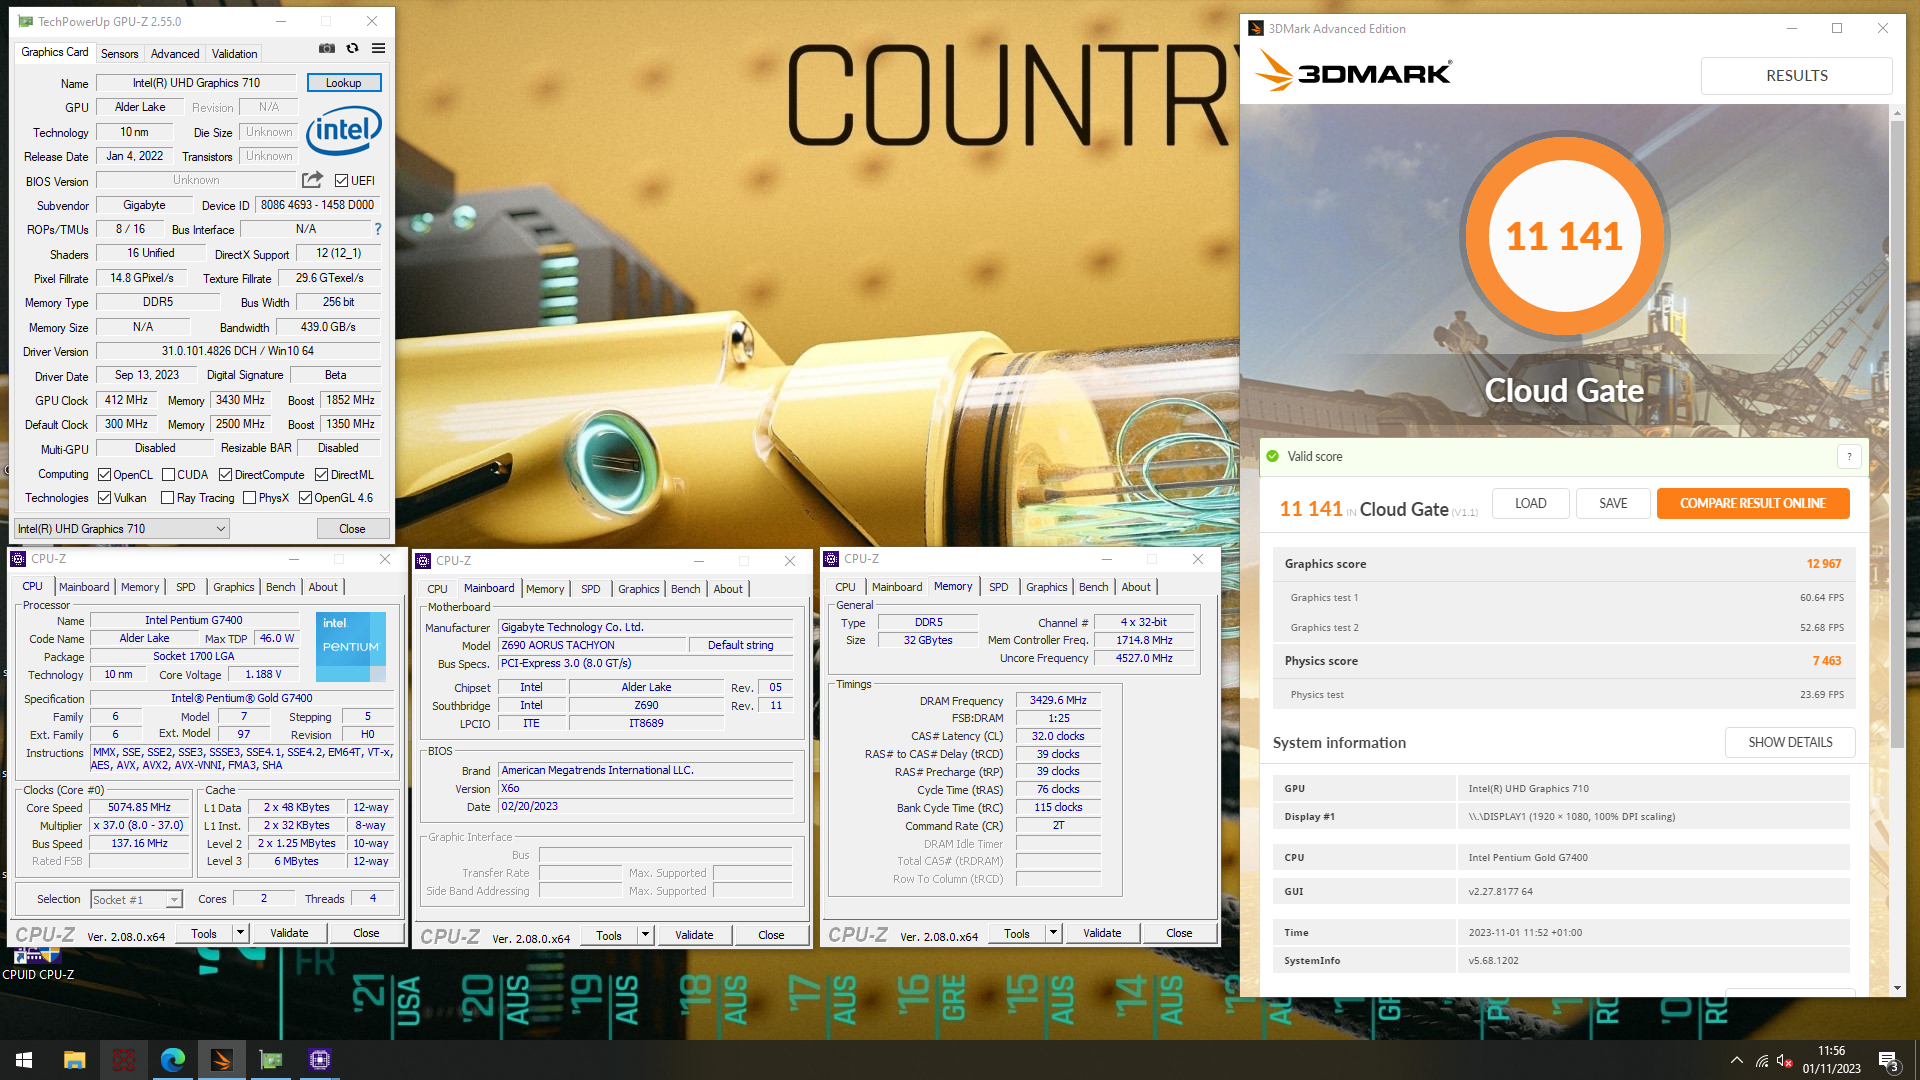
Task: Click the taskbar clock showing 11:56
Action: (1831, 1060)
